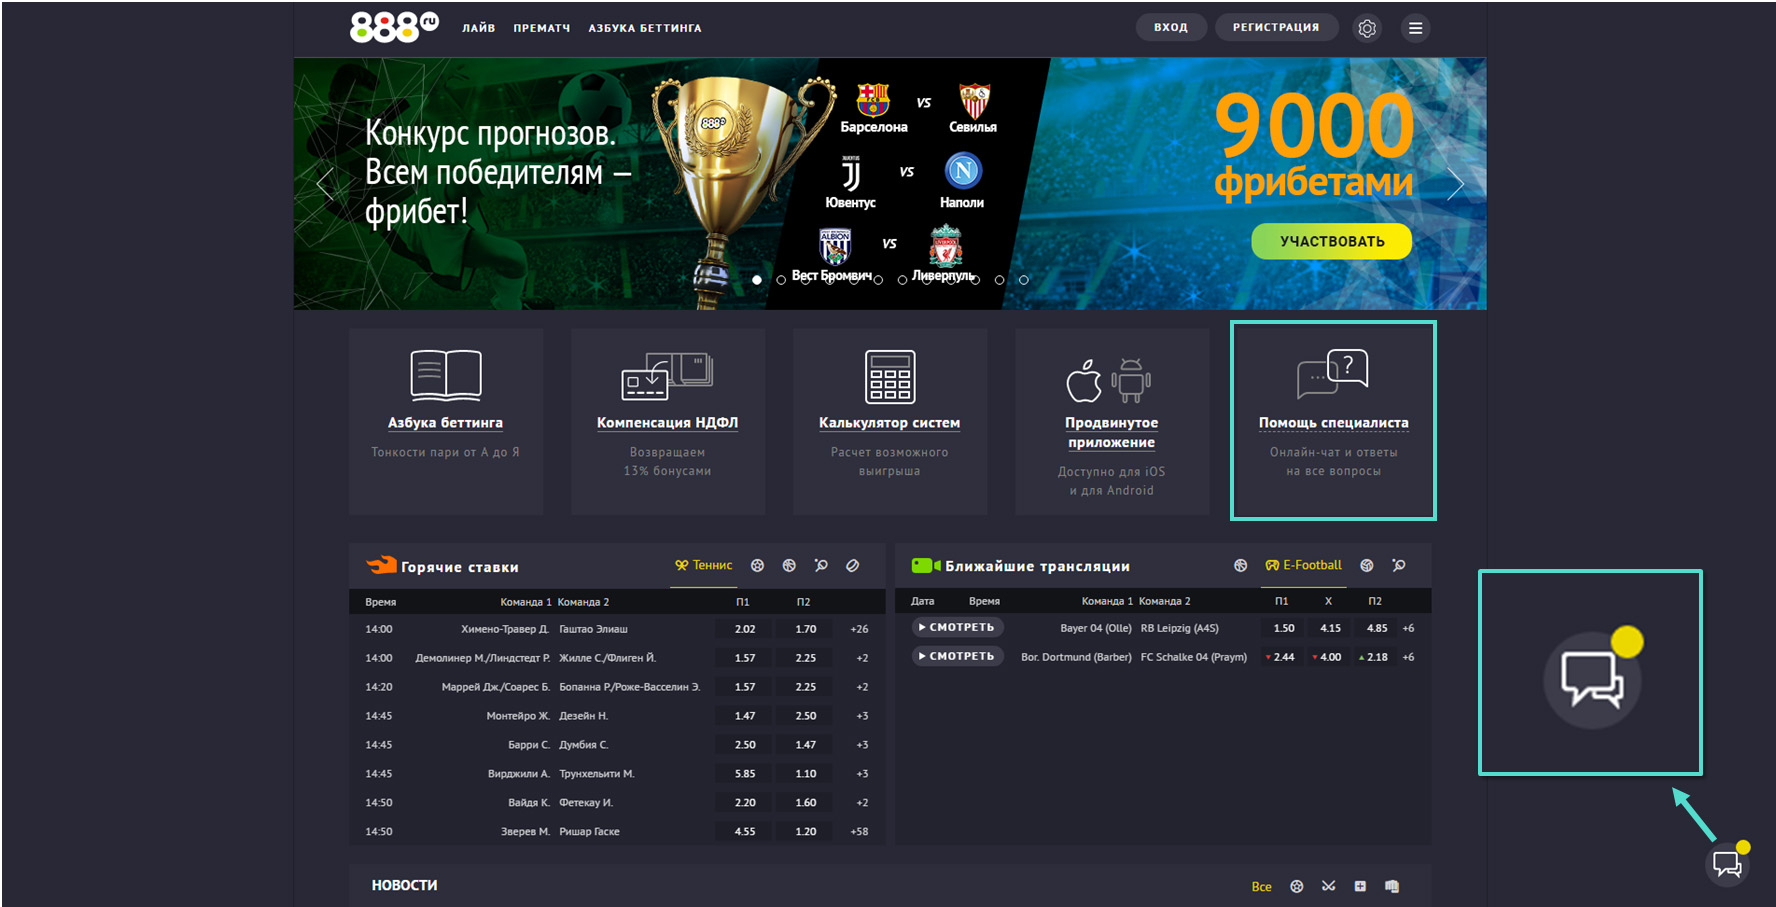1776x907 pixels.
Task: Pick odds 2.44 for Bor. Dortmund
Action: click(1282, 657)
